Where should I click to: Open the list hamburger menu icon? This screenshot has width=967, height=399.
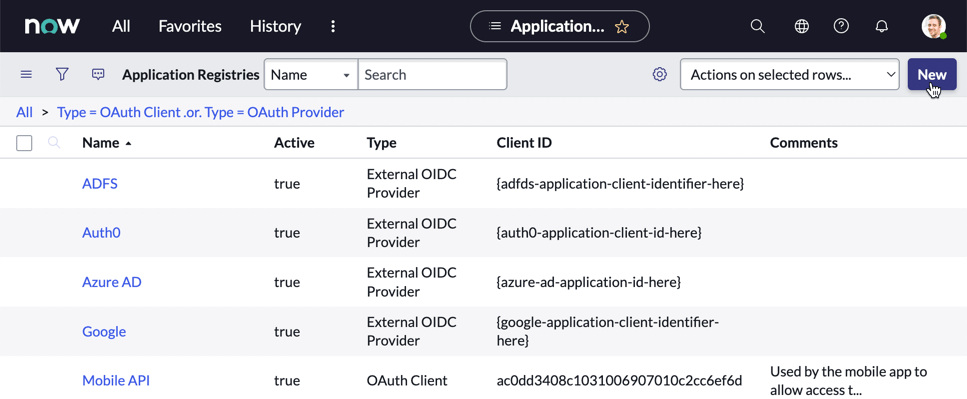click(x=26, y=75)
